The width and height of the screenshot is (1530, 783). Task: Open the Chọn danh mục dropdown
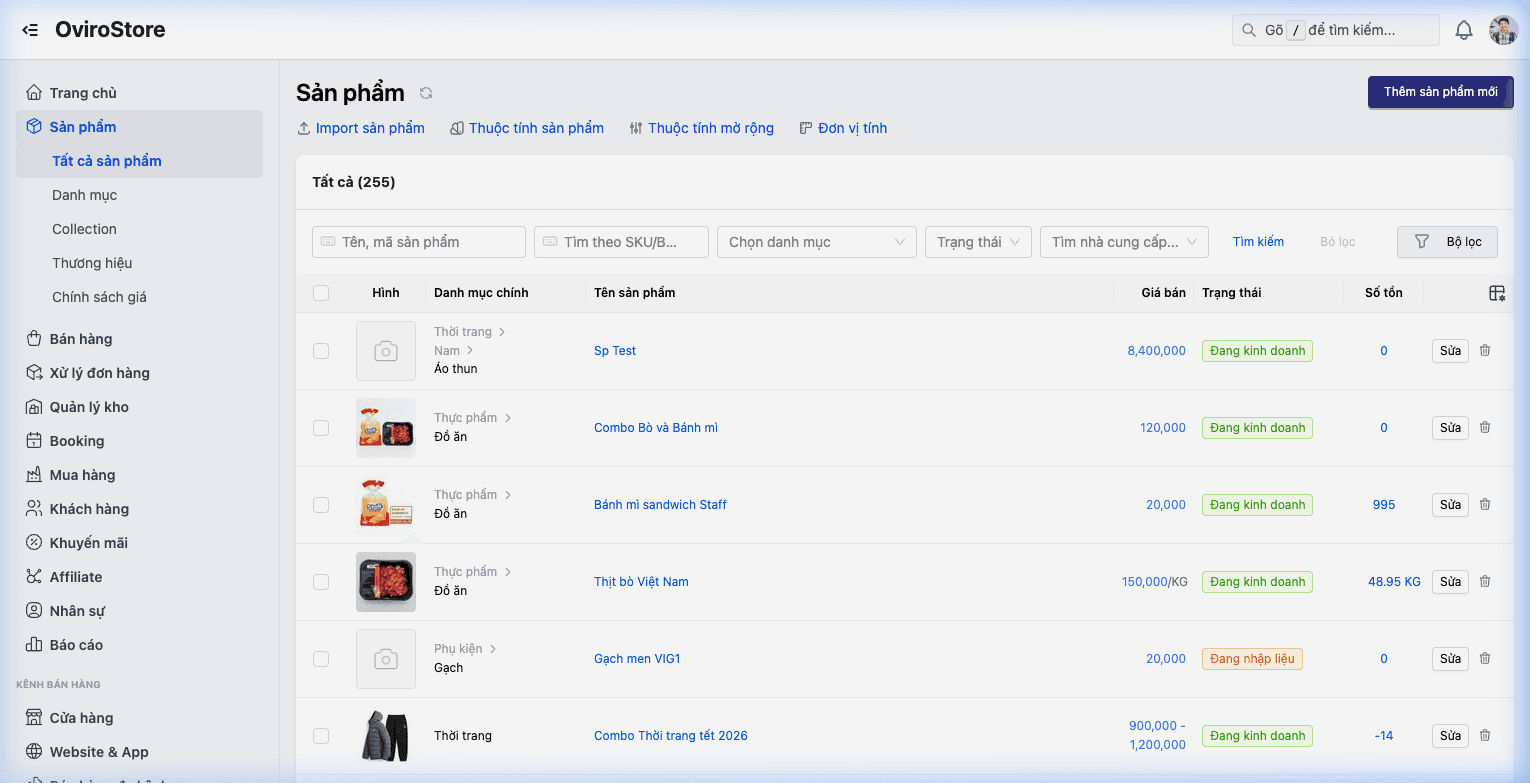[816, 241]
